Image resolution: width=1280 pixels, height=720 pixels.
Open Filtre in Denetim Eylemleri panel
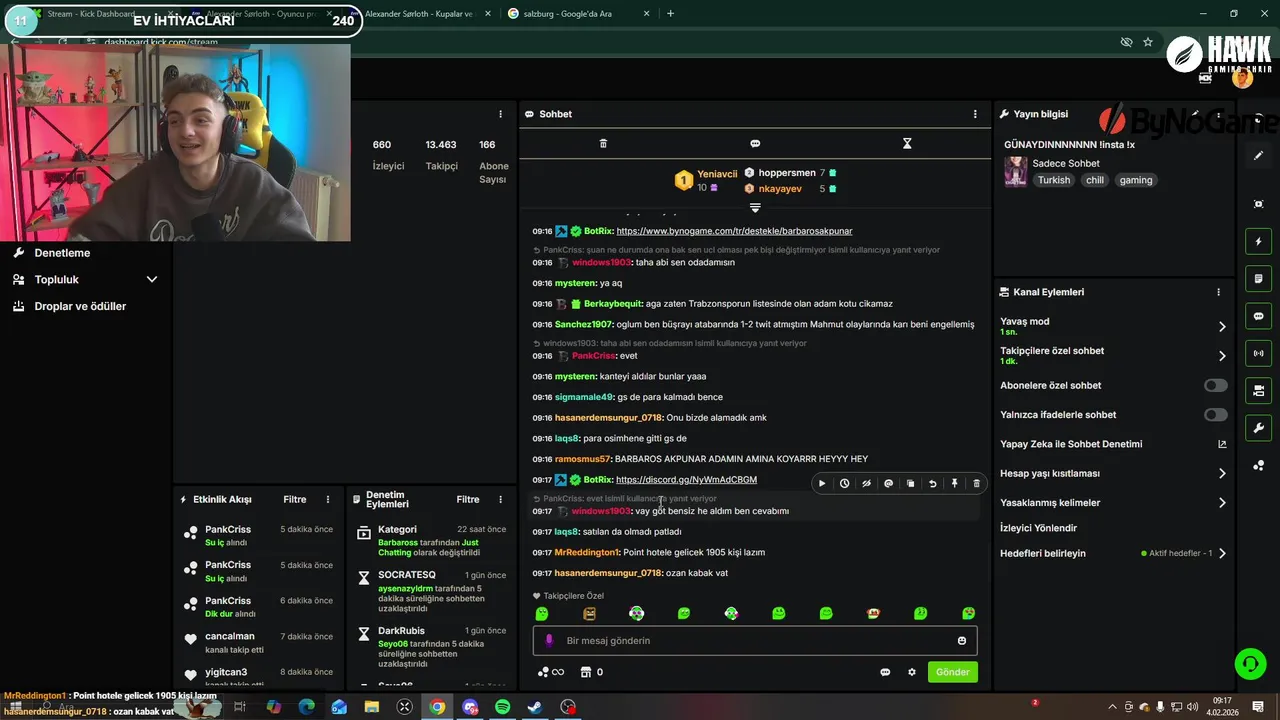[468, 499]
